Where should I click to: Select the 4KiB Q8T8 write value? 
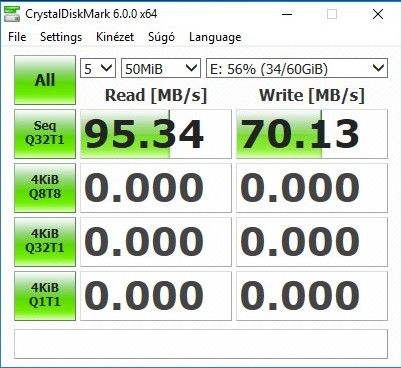coord(312,188)
